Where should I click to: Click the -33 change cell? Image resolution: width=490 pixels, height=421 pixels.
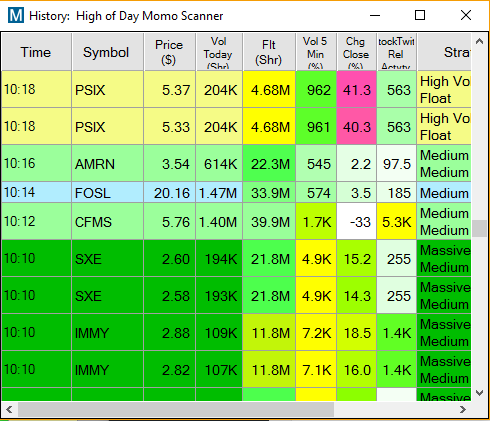pyautogui.click(x=356, y=222)
